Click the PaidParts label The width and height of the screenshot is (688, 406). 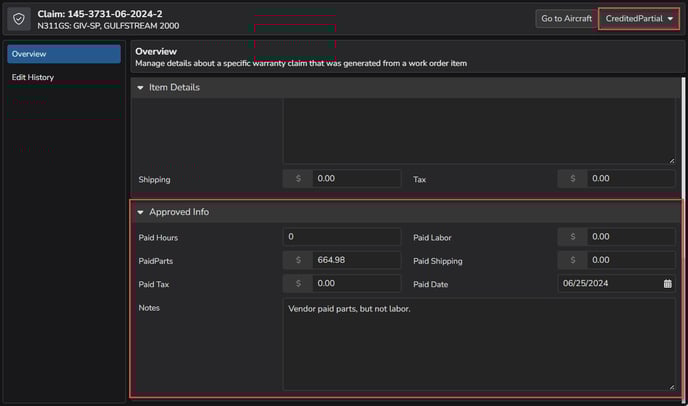156,261
